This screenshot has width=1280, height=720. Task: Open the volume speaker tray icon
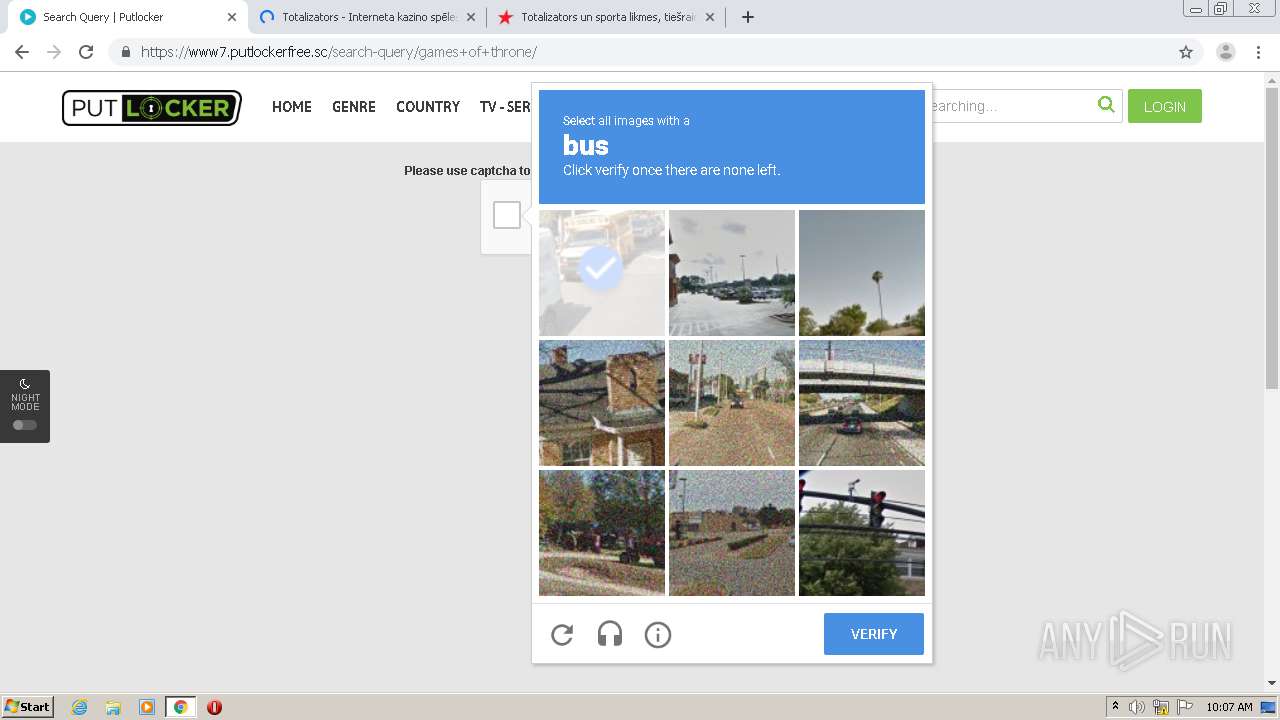tap(1137, 707)
